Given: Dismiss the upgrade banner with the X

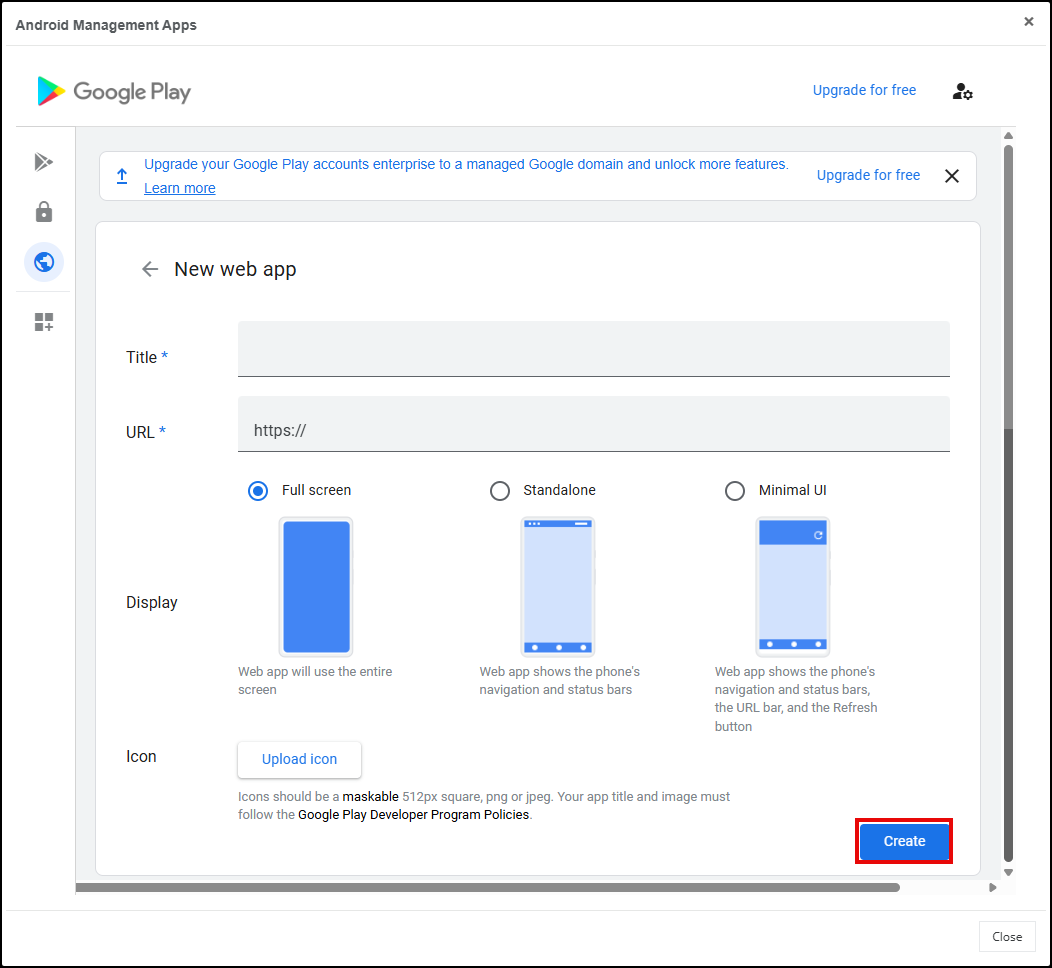Looking at the screenshot, I should 951,176.
